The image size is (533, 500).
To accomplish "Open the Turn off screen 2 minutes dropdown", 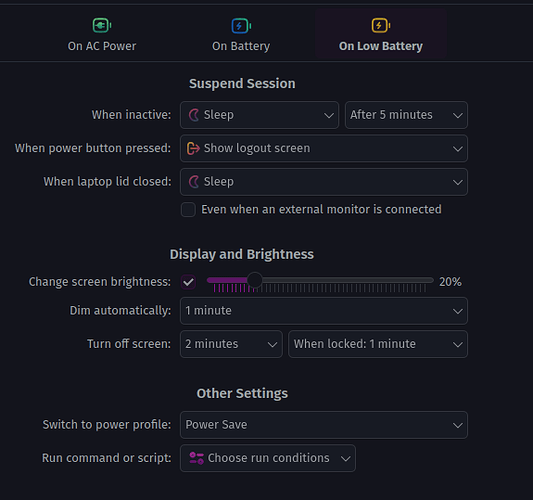I will [x=231, y=344].
